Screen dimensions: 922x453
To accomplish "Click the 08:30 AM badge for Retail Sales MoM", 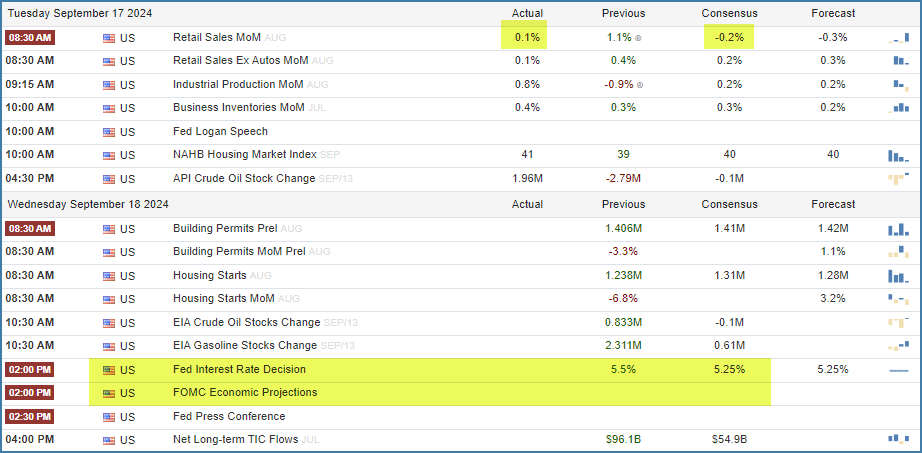I will (30, 38).
